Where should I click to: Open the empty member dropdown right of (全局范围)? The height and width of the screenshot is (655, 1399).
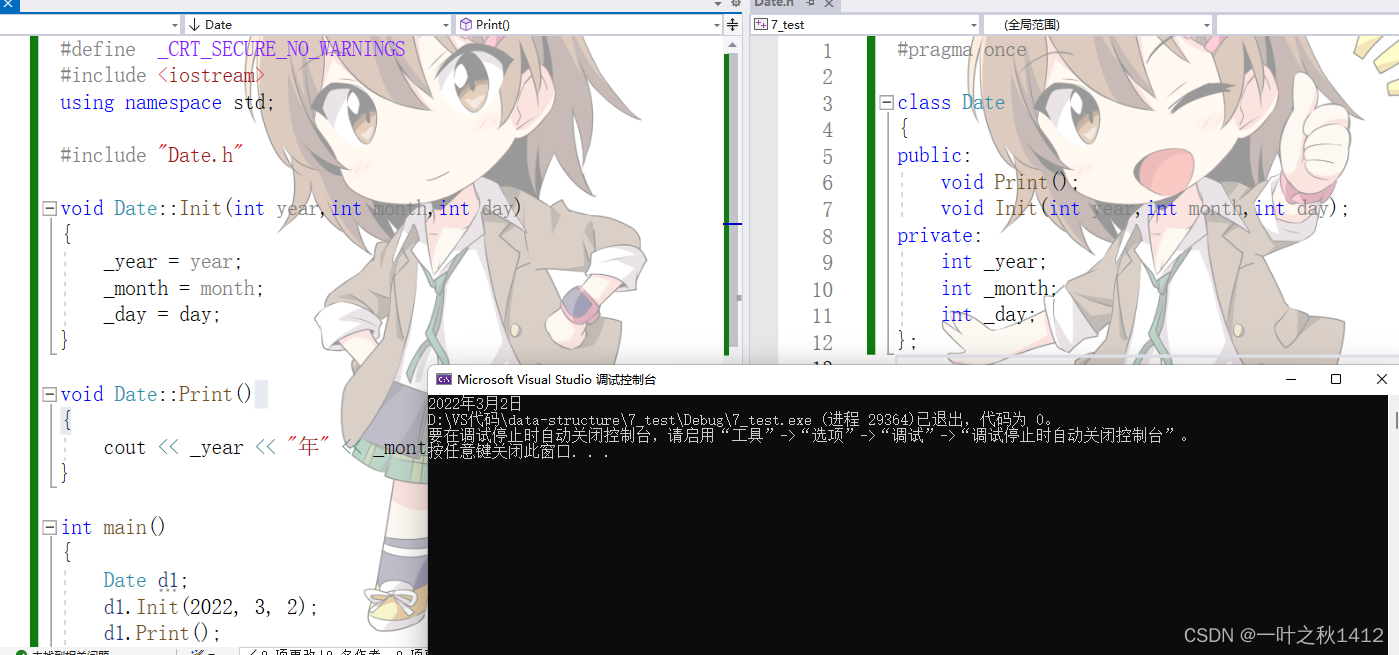1306,25
